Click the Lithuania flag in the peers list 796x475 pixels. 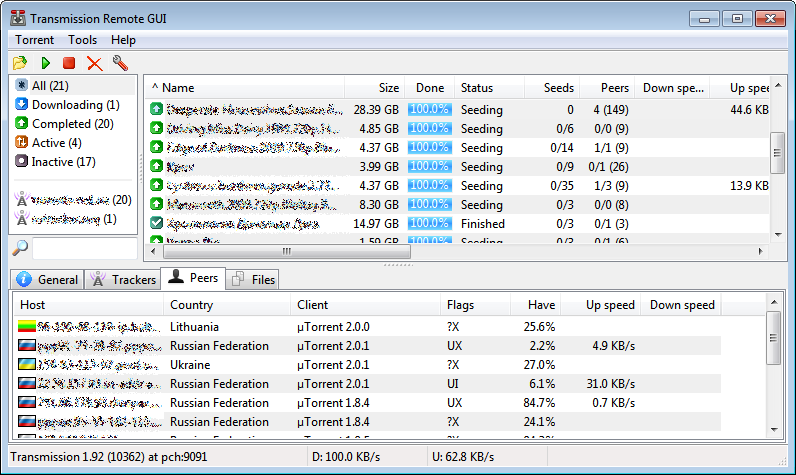pos(27,327)
